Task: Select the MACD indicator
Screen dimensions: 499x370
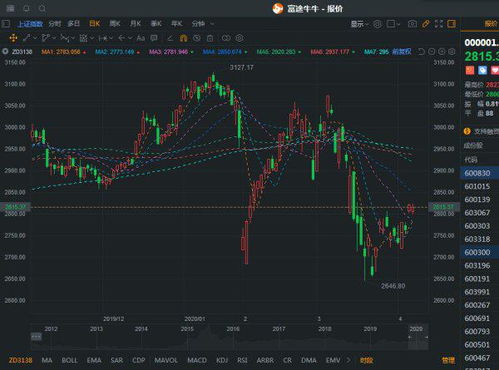Action: (197, 360)
